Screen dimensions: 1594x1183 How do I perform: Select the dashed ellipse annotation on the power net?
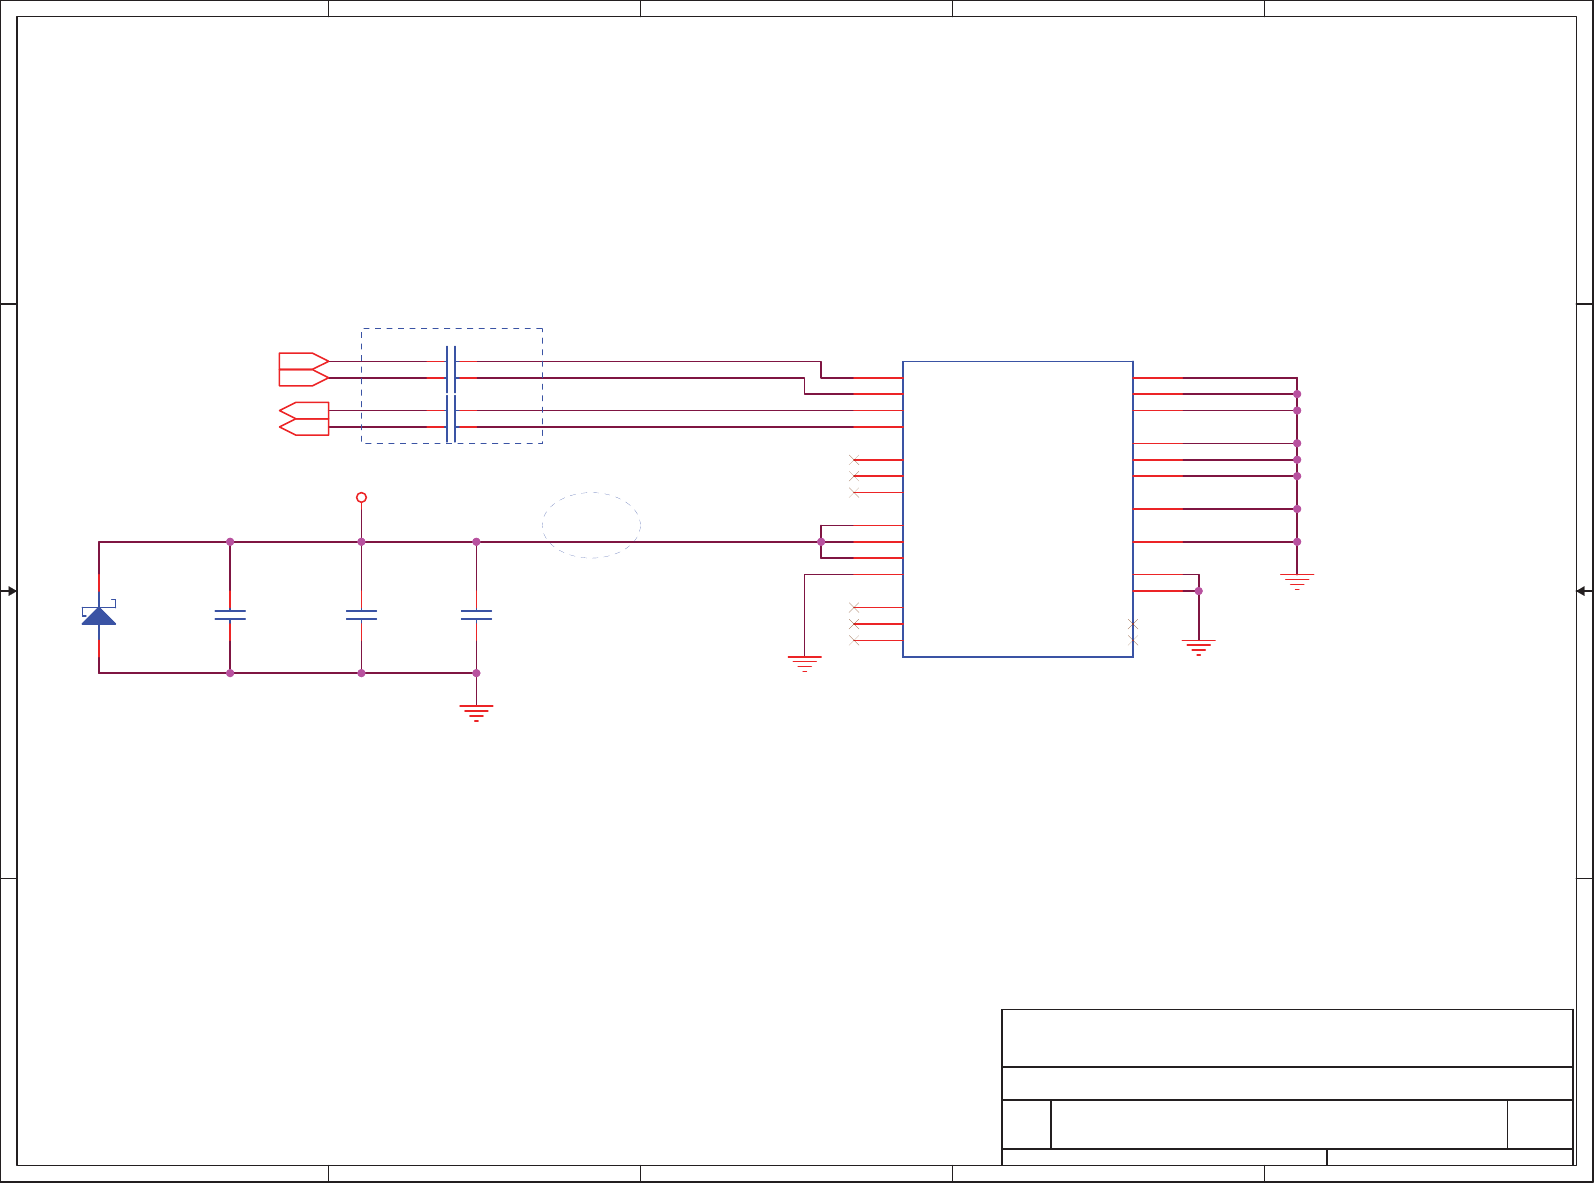tap(592, 525)
